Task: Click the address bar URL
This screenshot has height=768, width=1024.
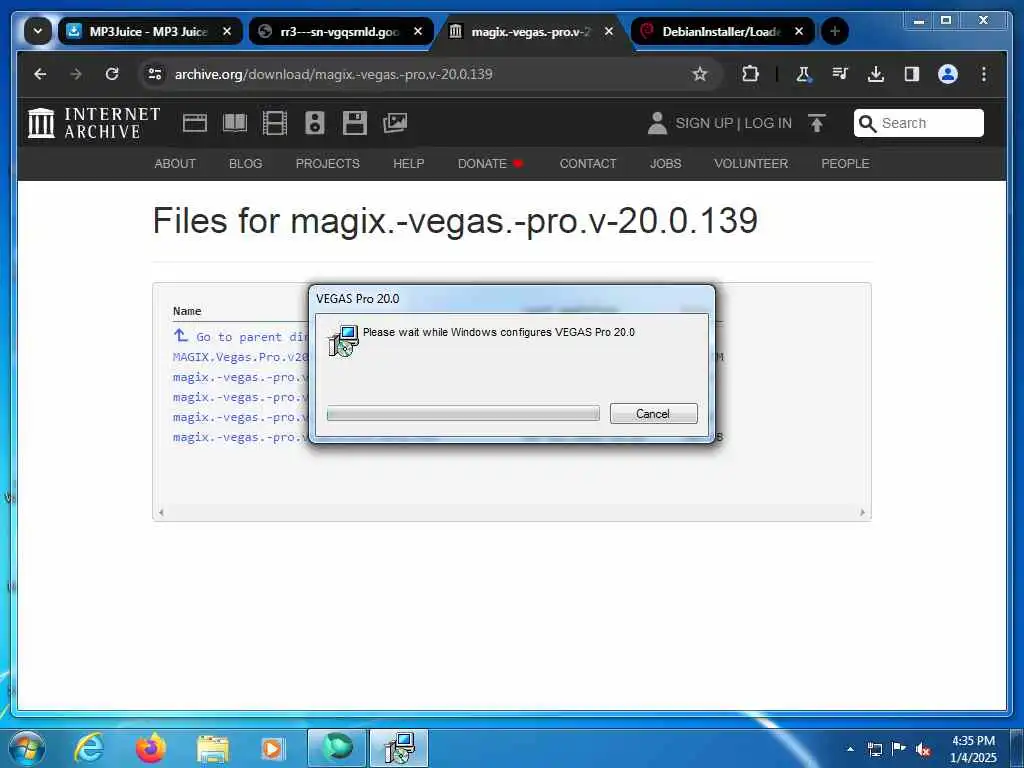Action: click(x=334, y=74)
